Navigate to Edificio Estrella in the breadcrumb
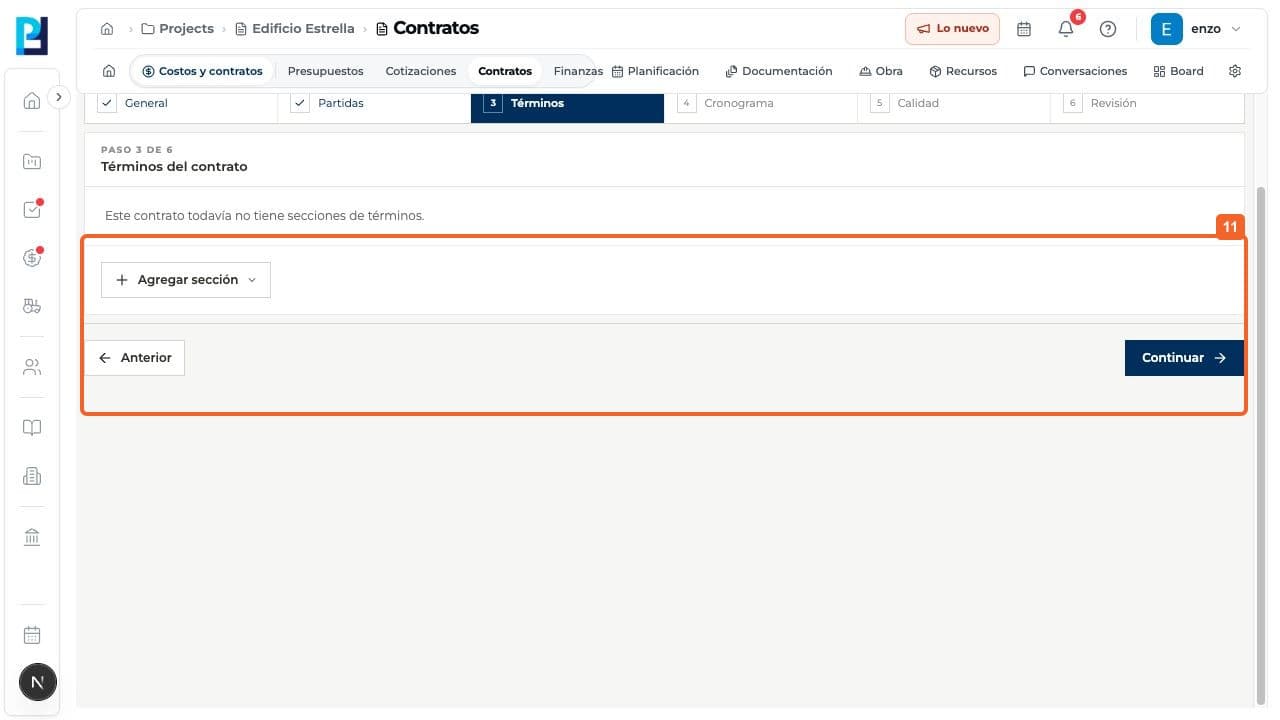This screenshot has height=720, width=1280. point(295,29)
